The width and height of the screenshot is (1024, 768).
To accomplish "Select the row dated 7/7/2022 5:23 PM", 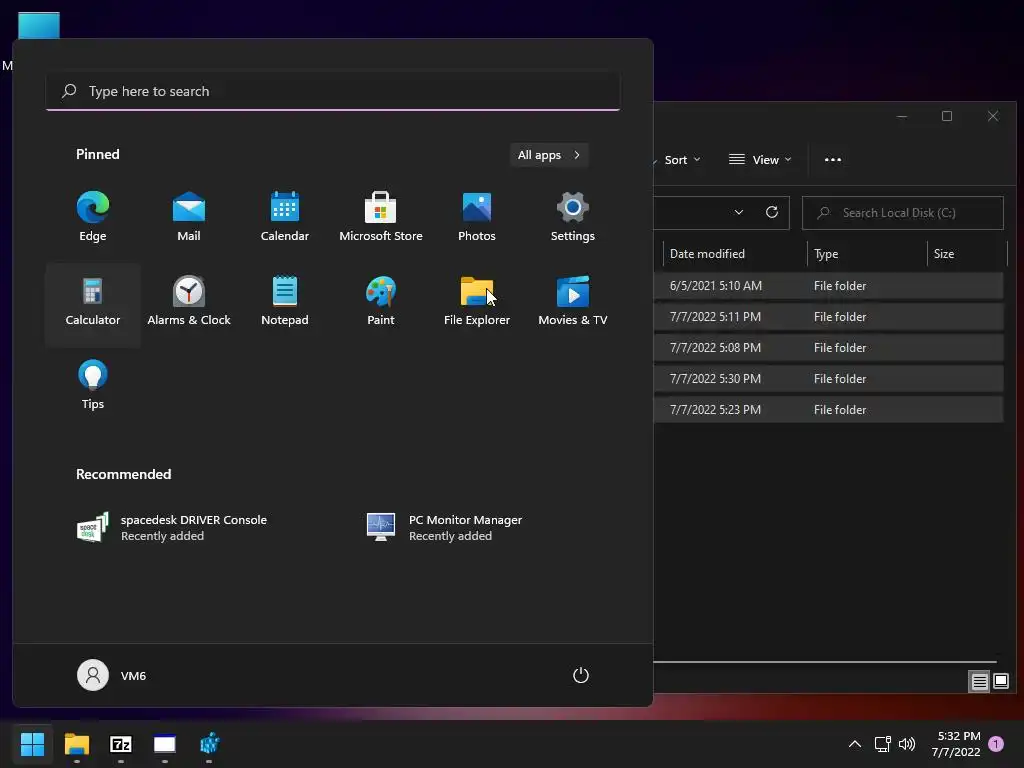I will pos(828,410).
